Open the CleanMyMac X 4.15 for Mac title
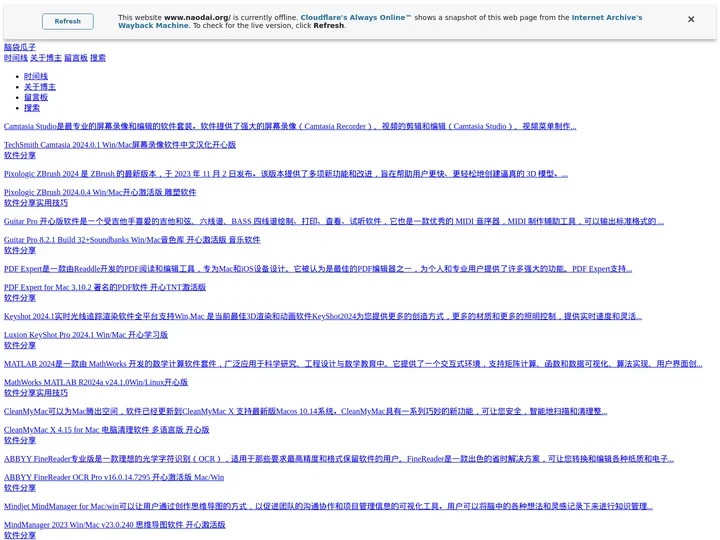 click(107, 430)
